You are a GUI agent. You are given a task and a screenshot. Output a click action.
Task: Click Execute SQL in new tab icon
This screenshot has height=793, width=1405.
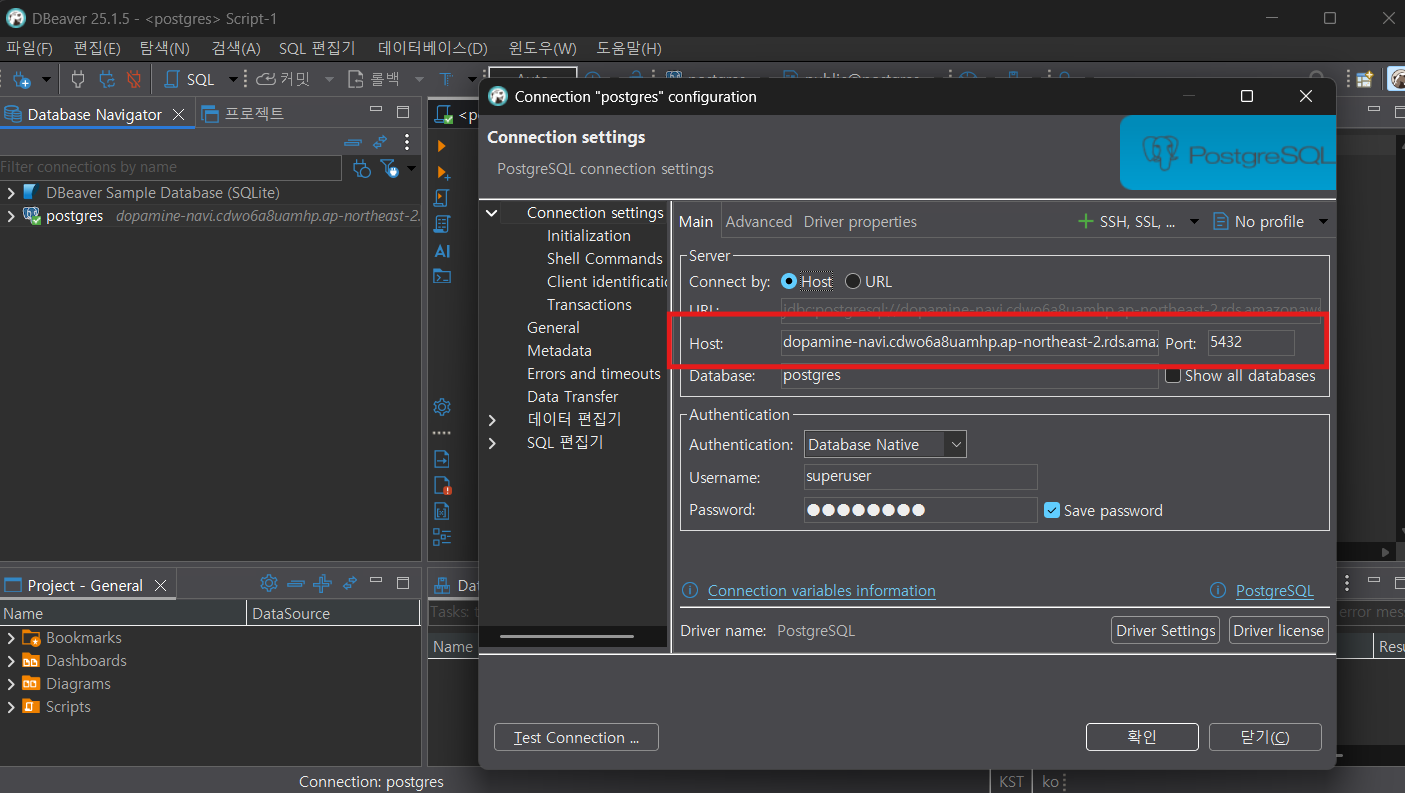click(x=442, y=172)
